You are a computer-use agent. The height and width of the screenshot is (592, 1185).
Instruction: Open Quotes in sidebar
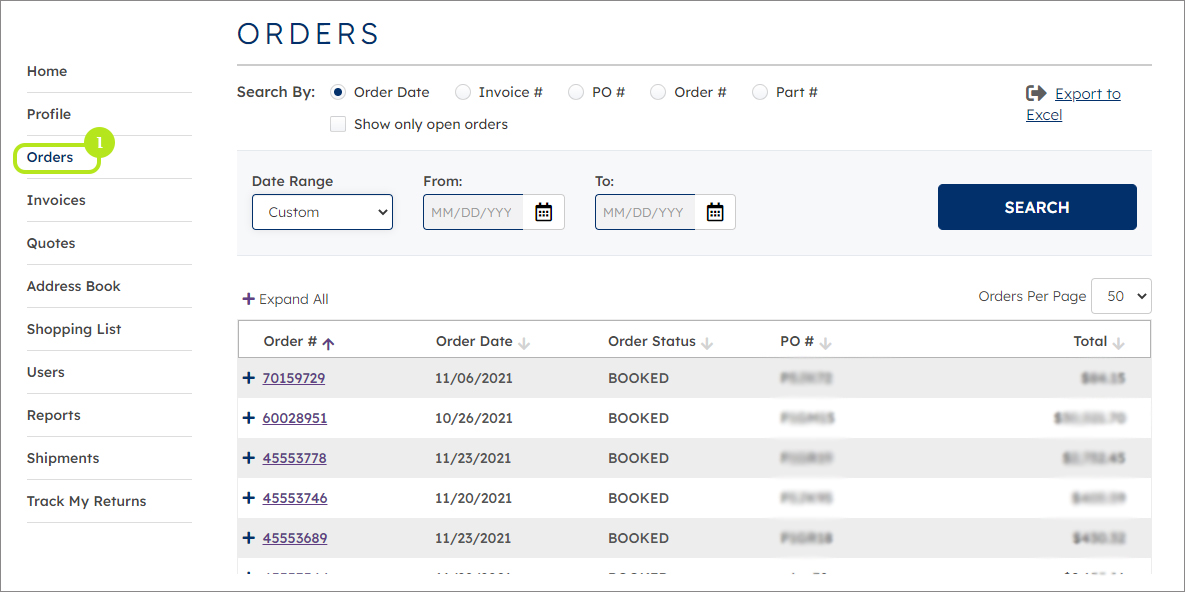[x=51, y=243]
